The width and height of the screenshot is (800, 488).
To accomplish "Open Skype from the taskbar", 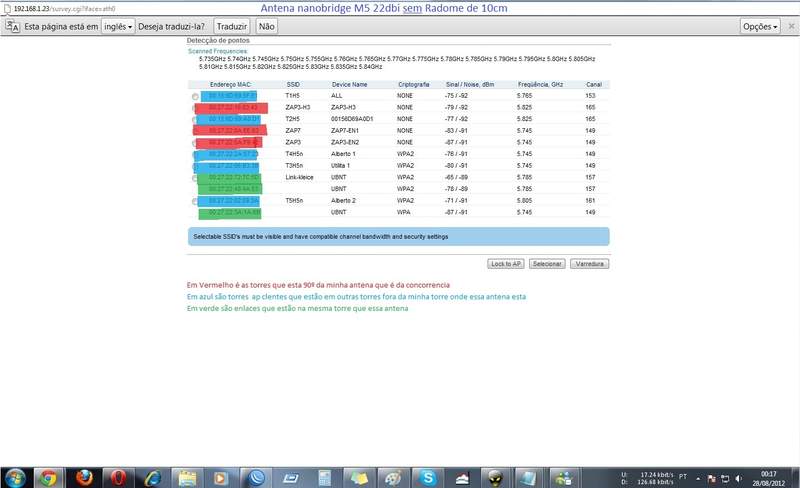I will coord(428,478).
